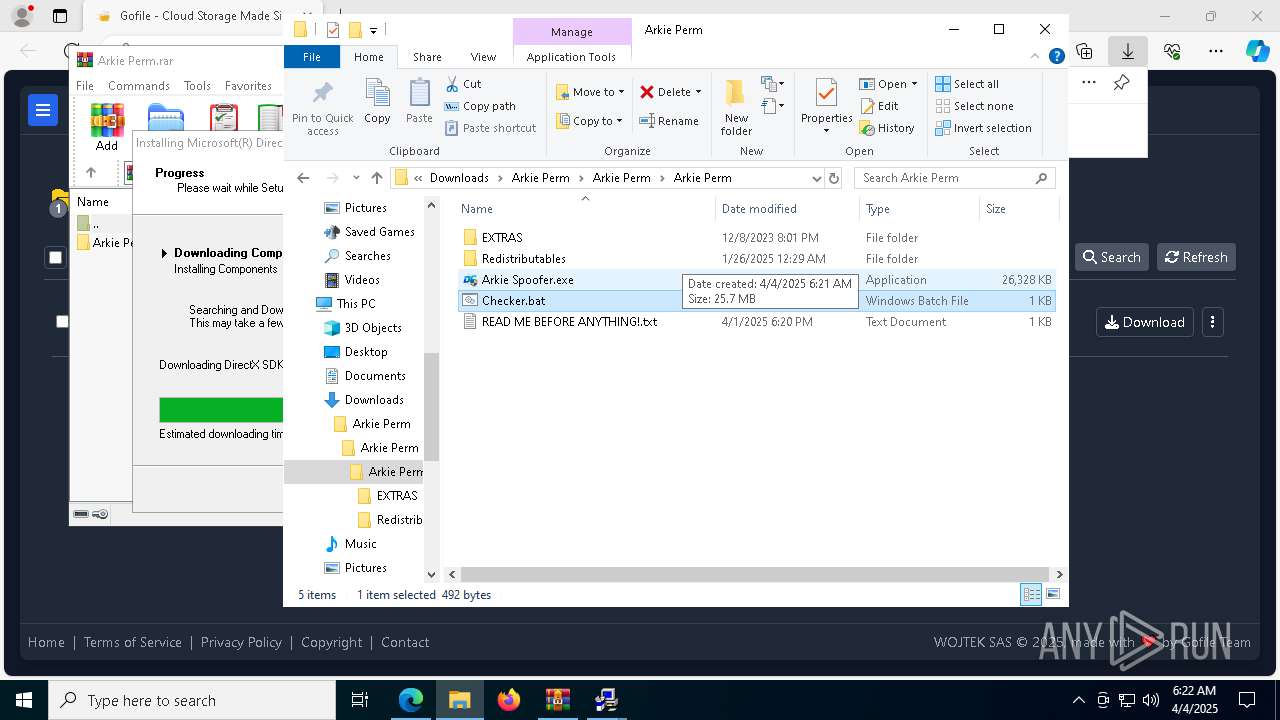This screenshot has width=1280, height=720.
Task: Click Cut in Clipboard group
Action: (463, 84)
